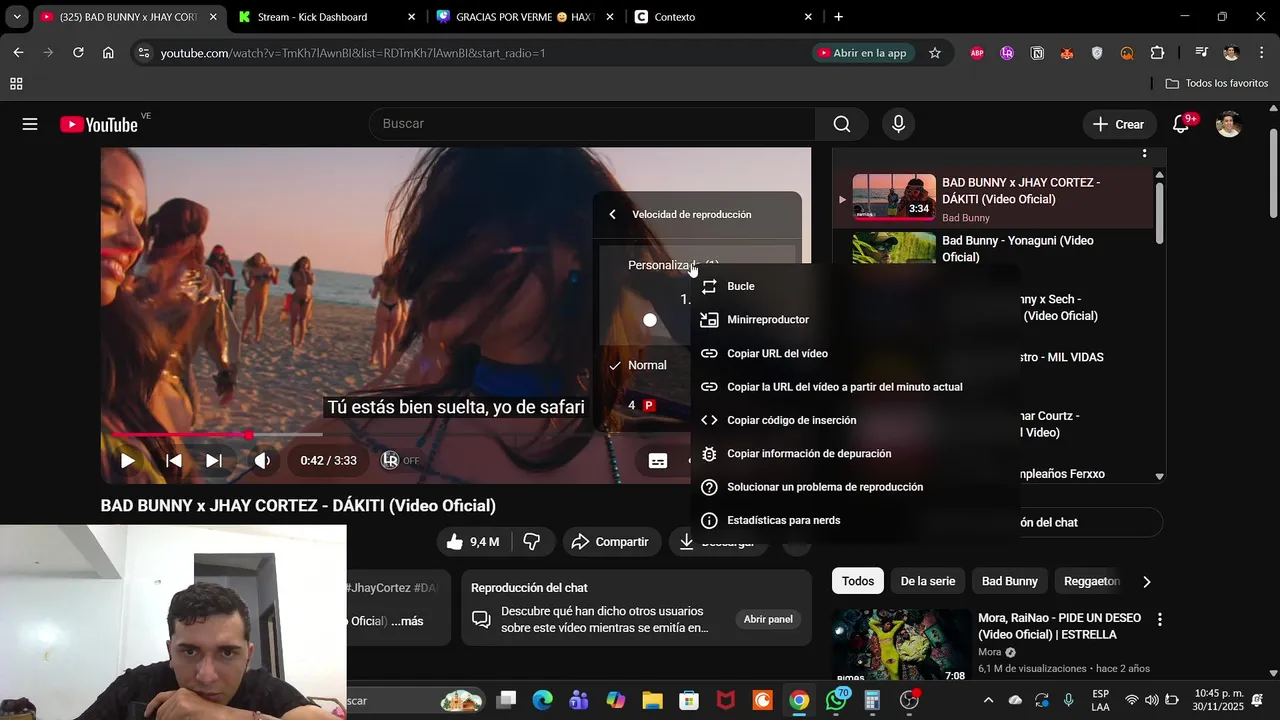Show hidden system tray icons chevron
Image resolution: width=1280 pixels, height=720 pixels.
(x=988, y=700)
